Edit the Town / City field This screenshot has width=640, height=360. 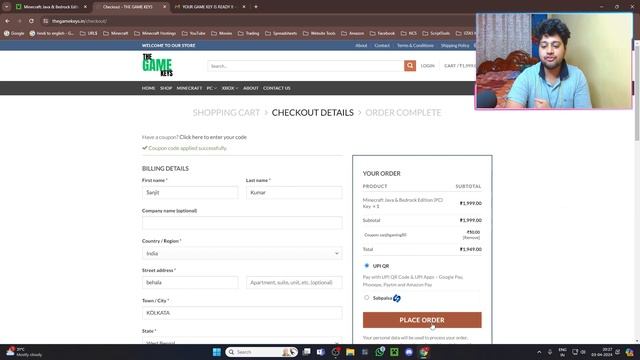242,313
